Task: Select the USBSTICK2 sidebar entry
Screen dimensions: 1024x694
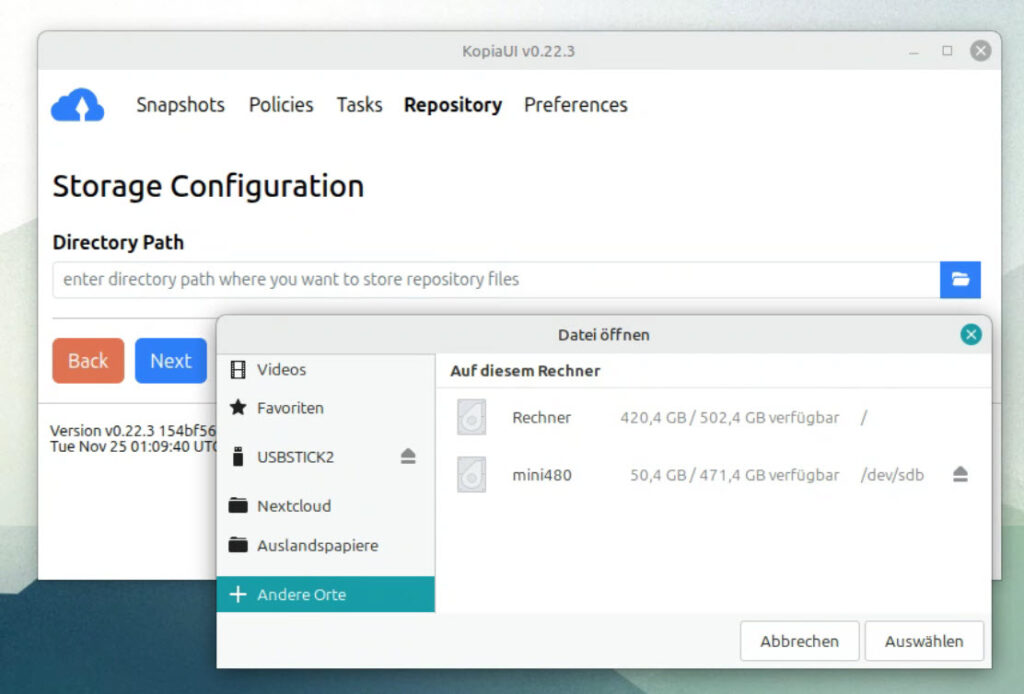Action: pos(295,457)
